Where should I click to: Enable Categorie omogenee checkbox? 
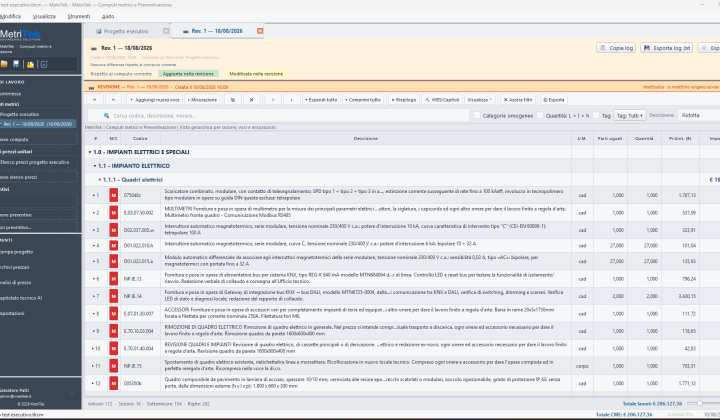[x=477, y=115]
